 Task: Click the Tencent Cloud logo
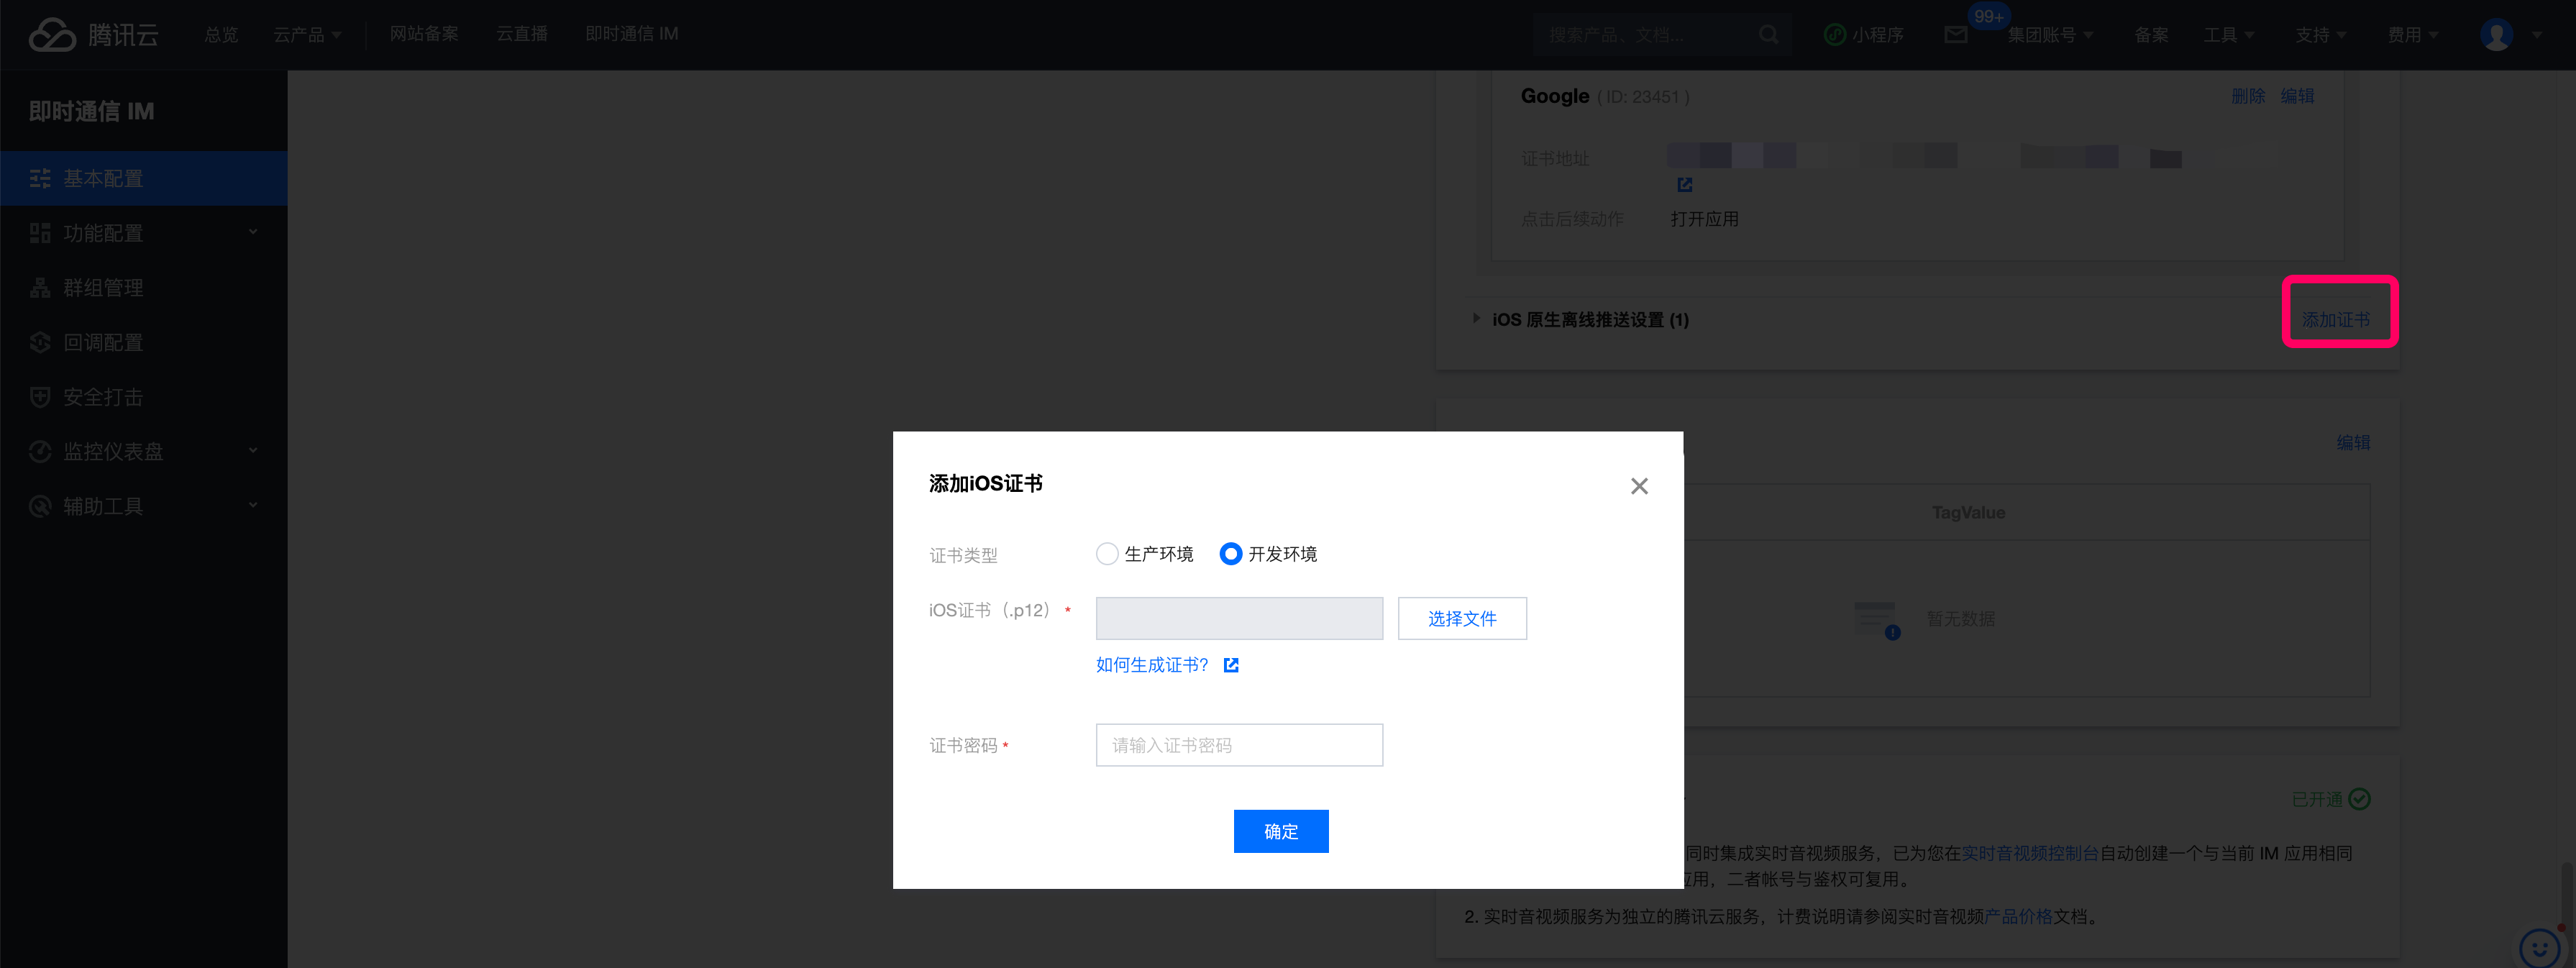(93, 35)
